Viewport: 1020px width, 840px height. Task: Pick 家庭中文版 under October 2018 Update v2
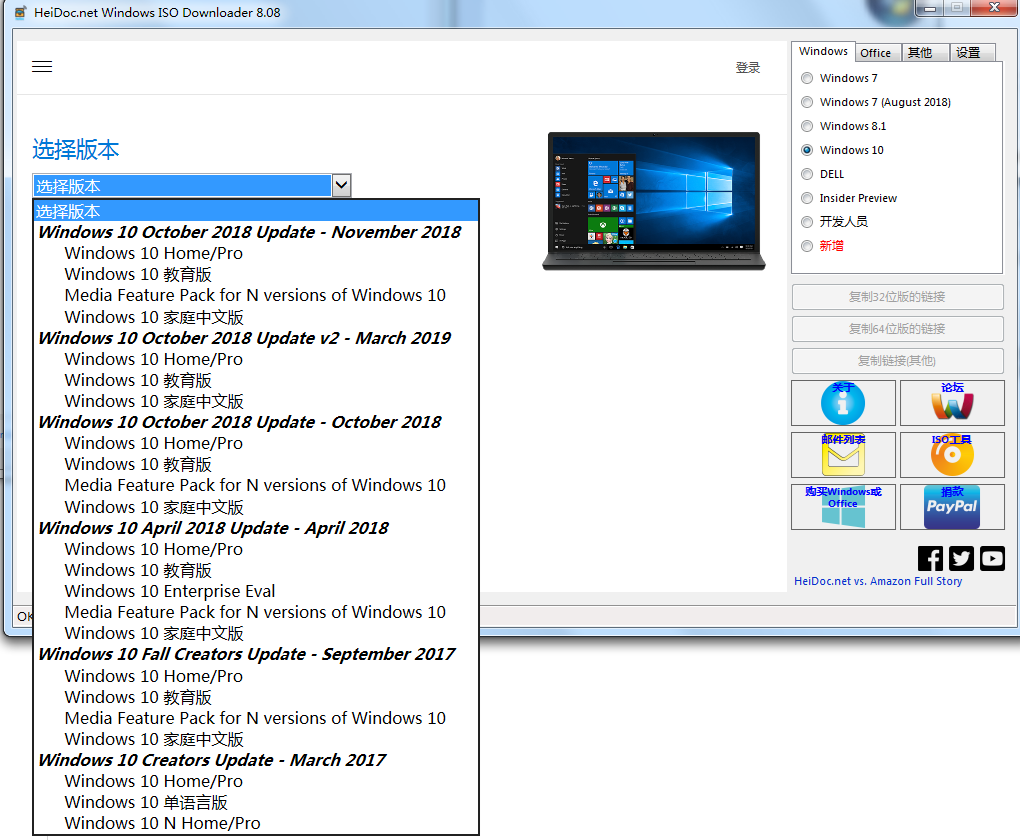[256, 401]
